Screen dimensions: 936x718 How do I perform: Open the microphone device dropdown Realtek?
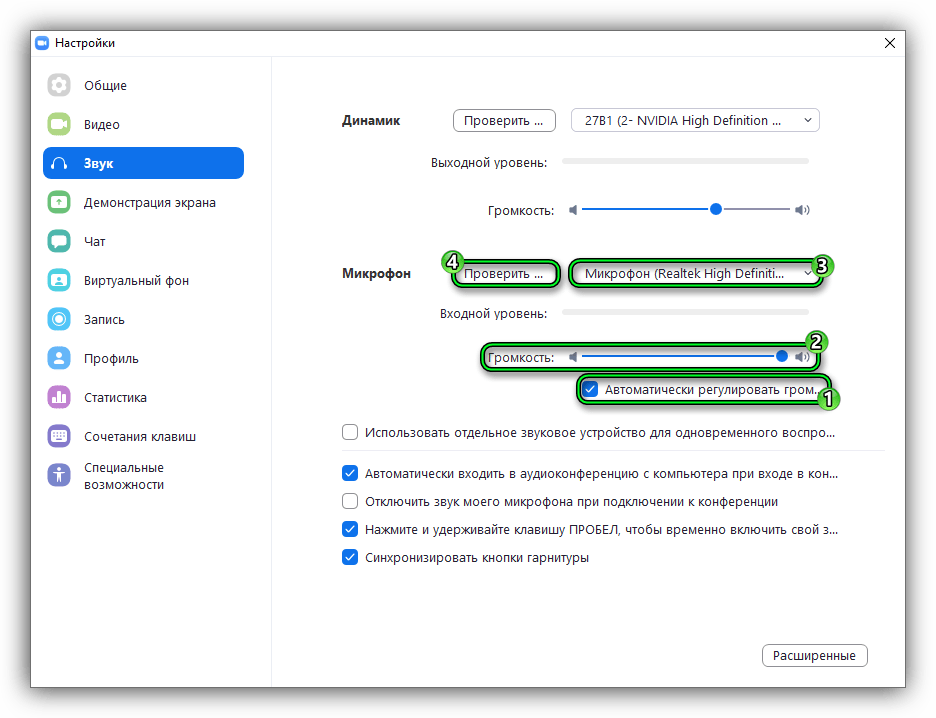[x=695, y=273]
